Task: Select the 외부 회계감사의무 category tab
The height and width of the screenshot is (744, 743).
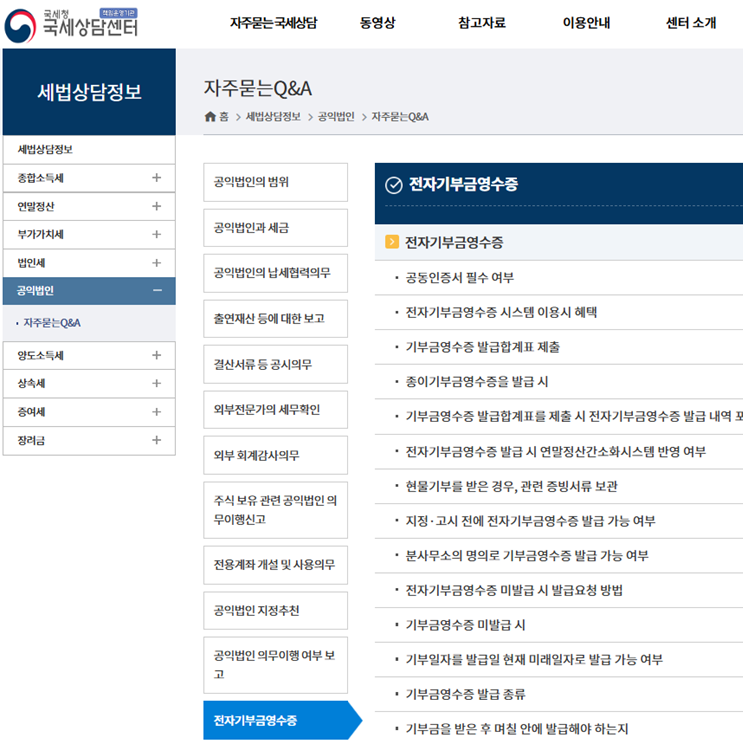Action: [275, 455]
